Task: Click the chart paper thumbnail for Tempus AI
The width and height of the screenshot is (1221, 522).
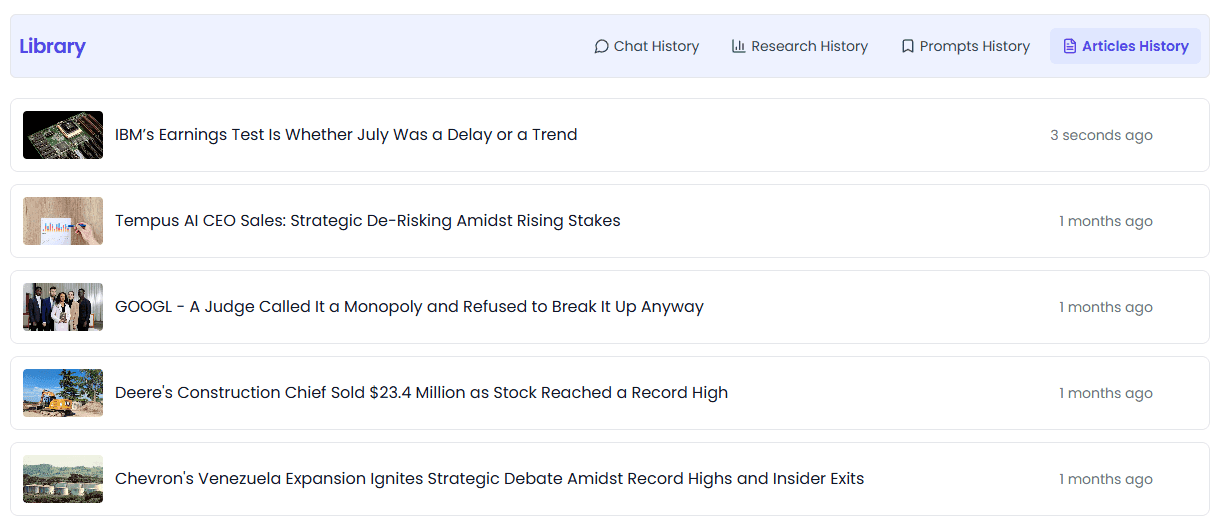Action: 63,221
